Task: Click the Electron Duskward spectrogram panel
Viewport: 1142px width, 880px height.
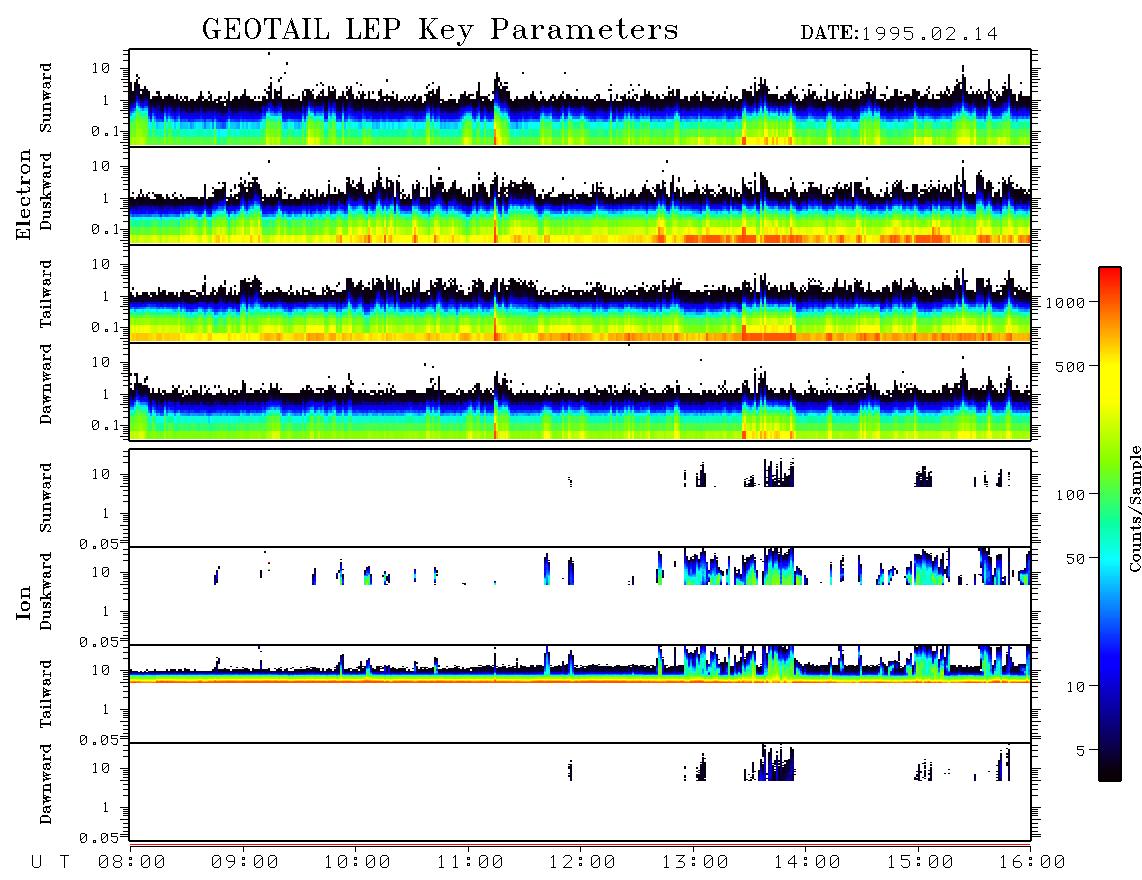Action: pos(580,195)
